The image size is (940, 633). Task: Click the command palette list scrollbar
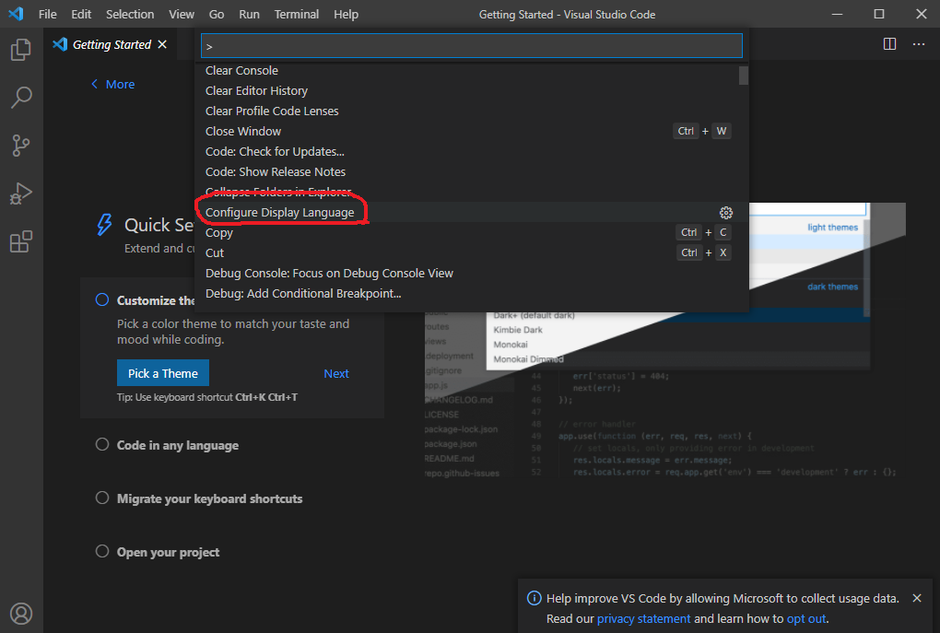pyautogui.click(x=743, y=76)
